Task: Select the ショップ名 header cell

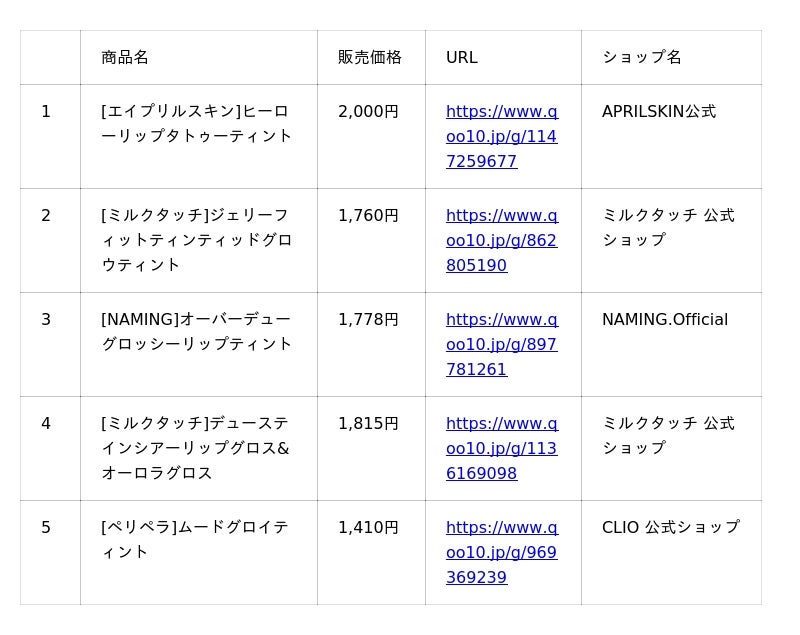Action: click(642, 57)
